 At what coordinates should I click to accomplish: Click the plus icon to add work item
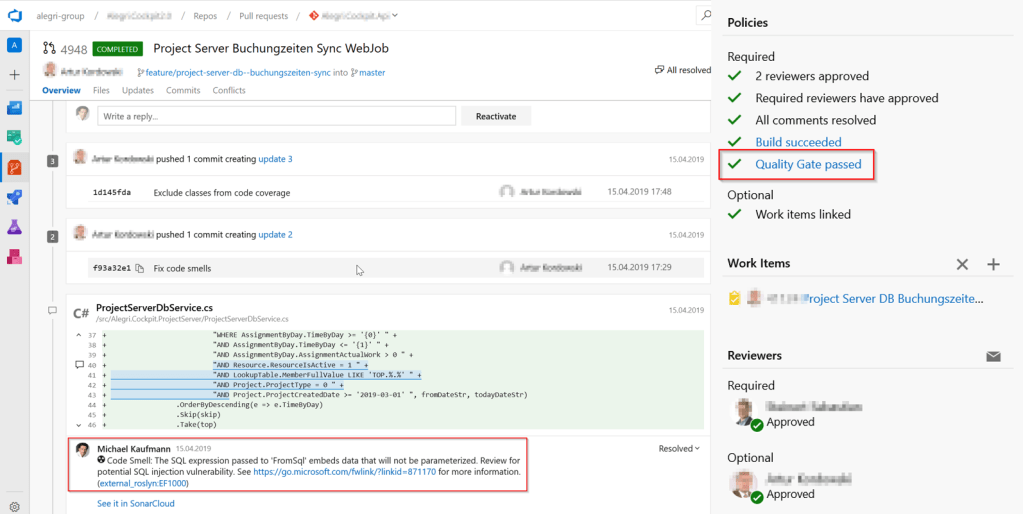[993, 264]
